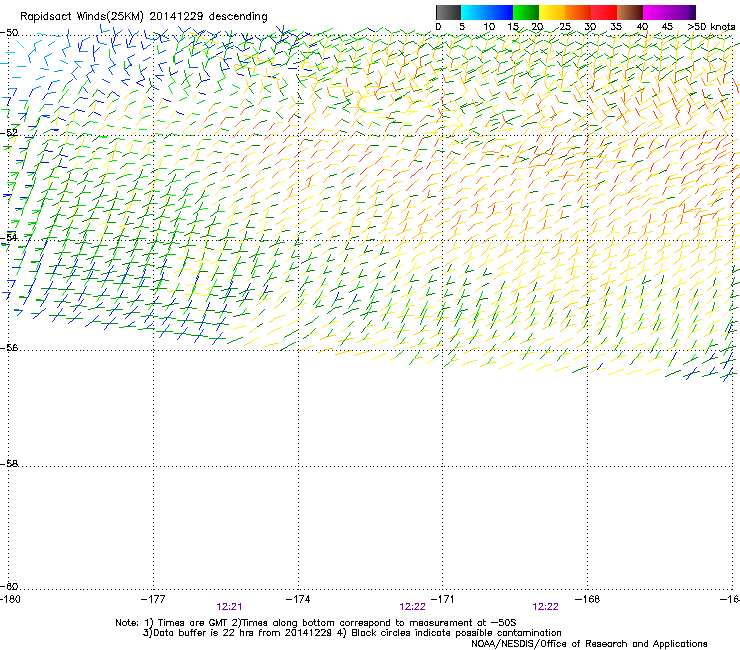Screen dimensions: 740x650
Task: Click the '>50 knots' legend label
Action: click(711, 27)
